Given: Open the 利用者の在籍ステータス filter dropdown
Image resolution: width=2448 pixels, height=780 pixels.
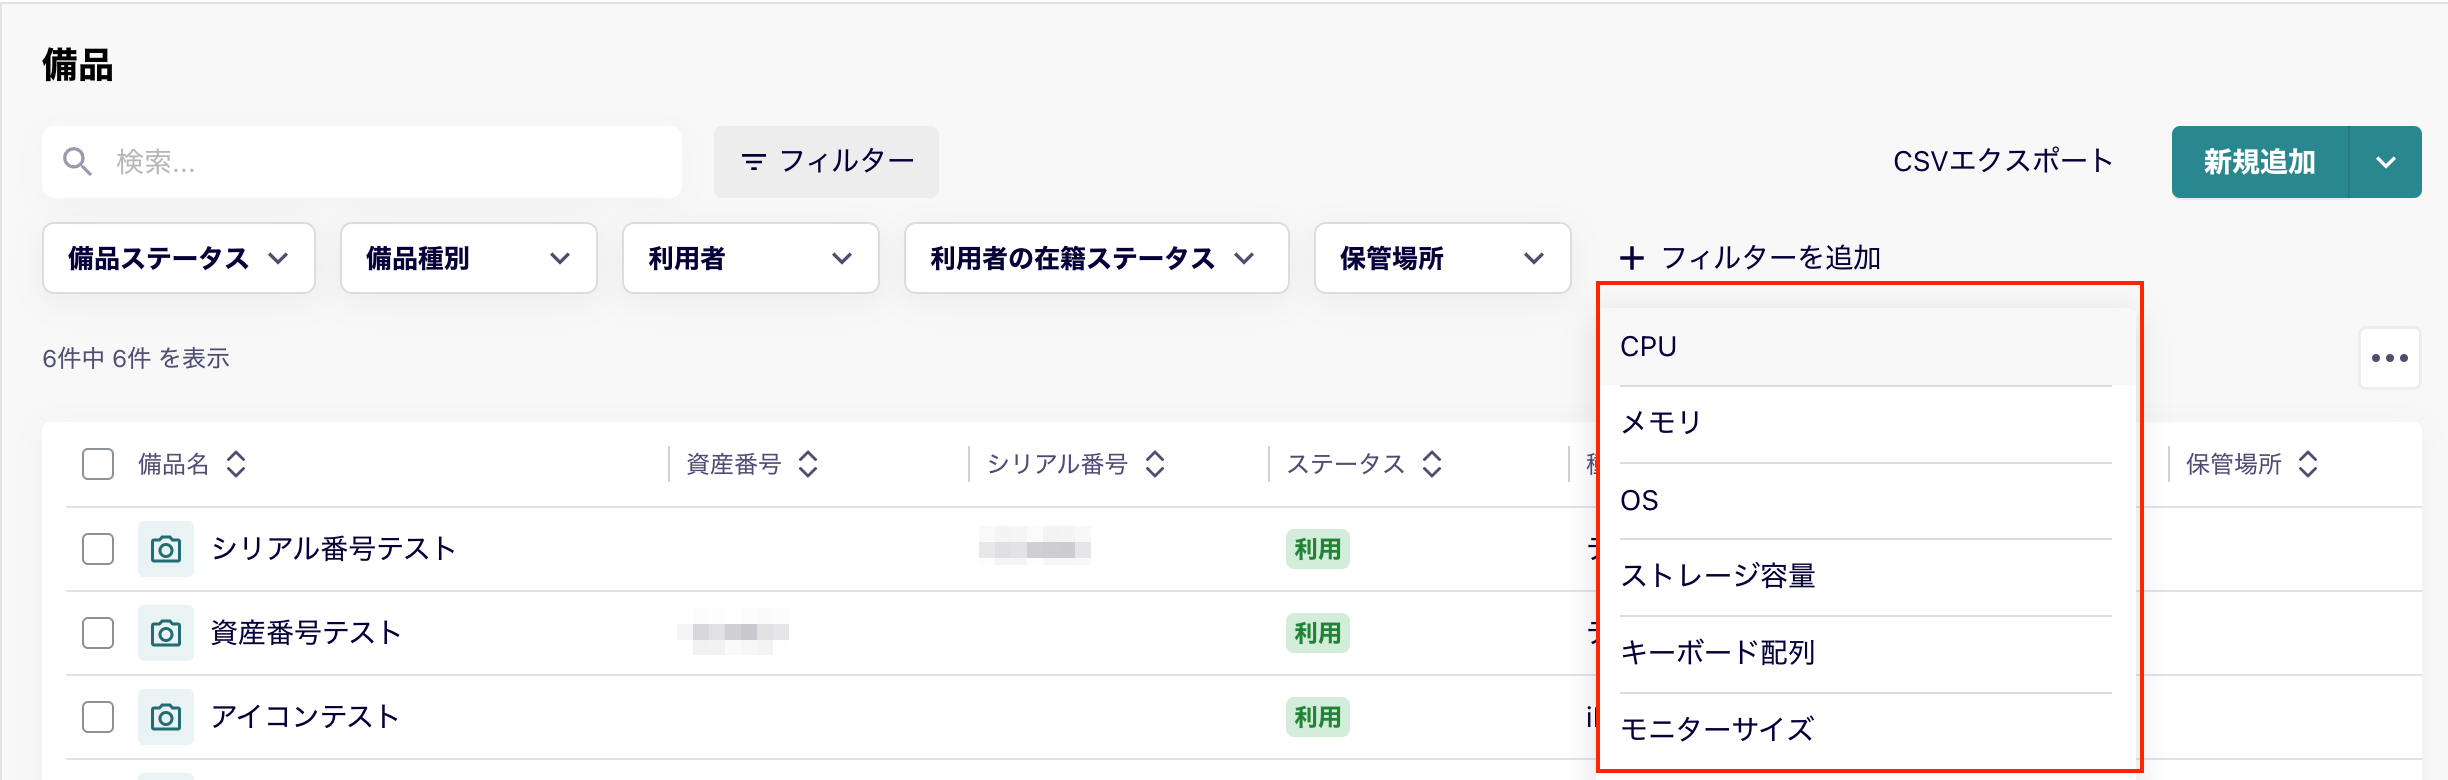Looking at the screenshot, I should point(1097,258).
